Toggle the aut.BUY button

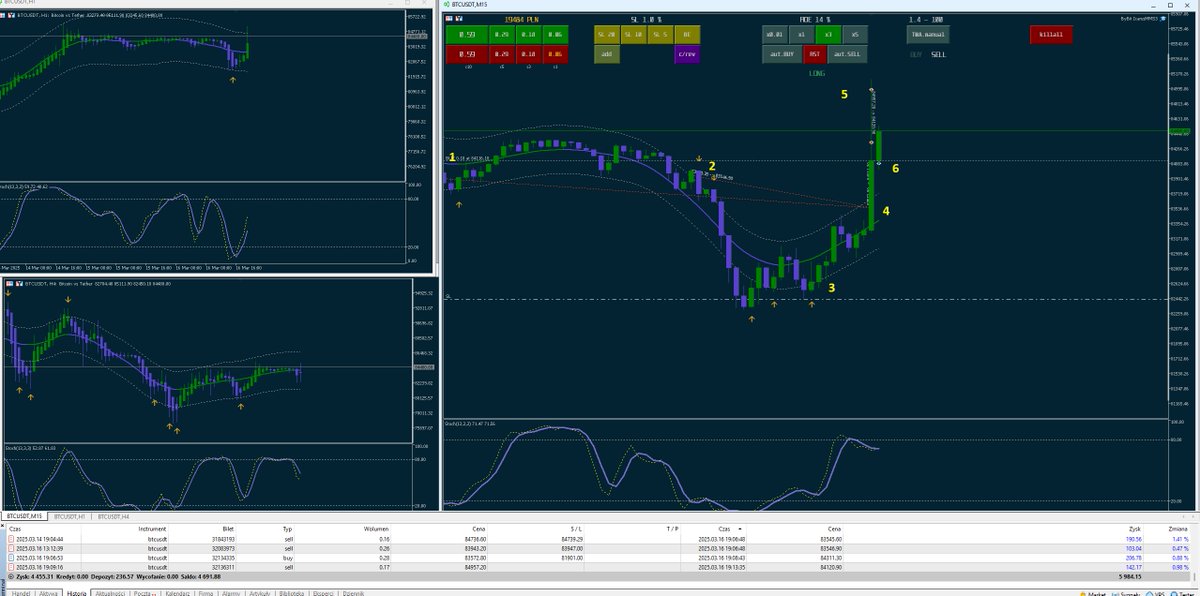(x=780, y=55)
